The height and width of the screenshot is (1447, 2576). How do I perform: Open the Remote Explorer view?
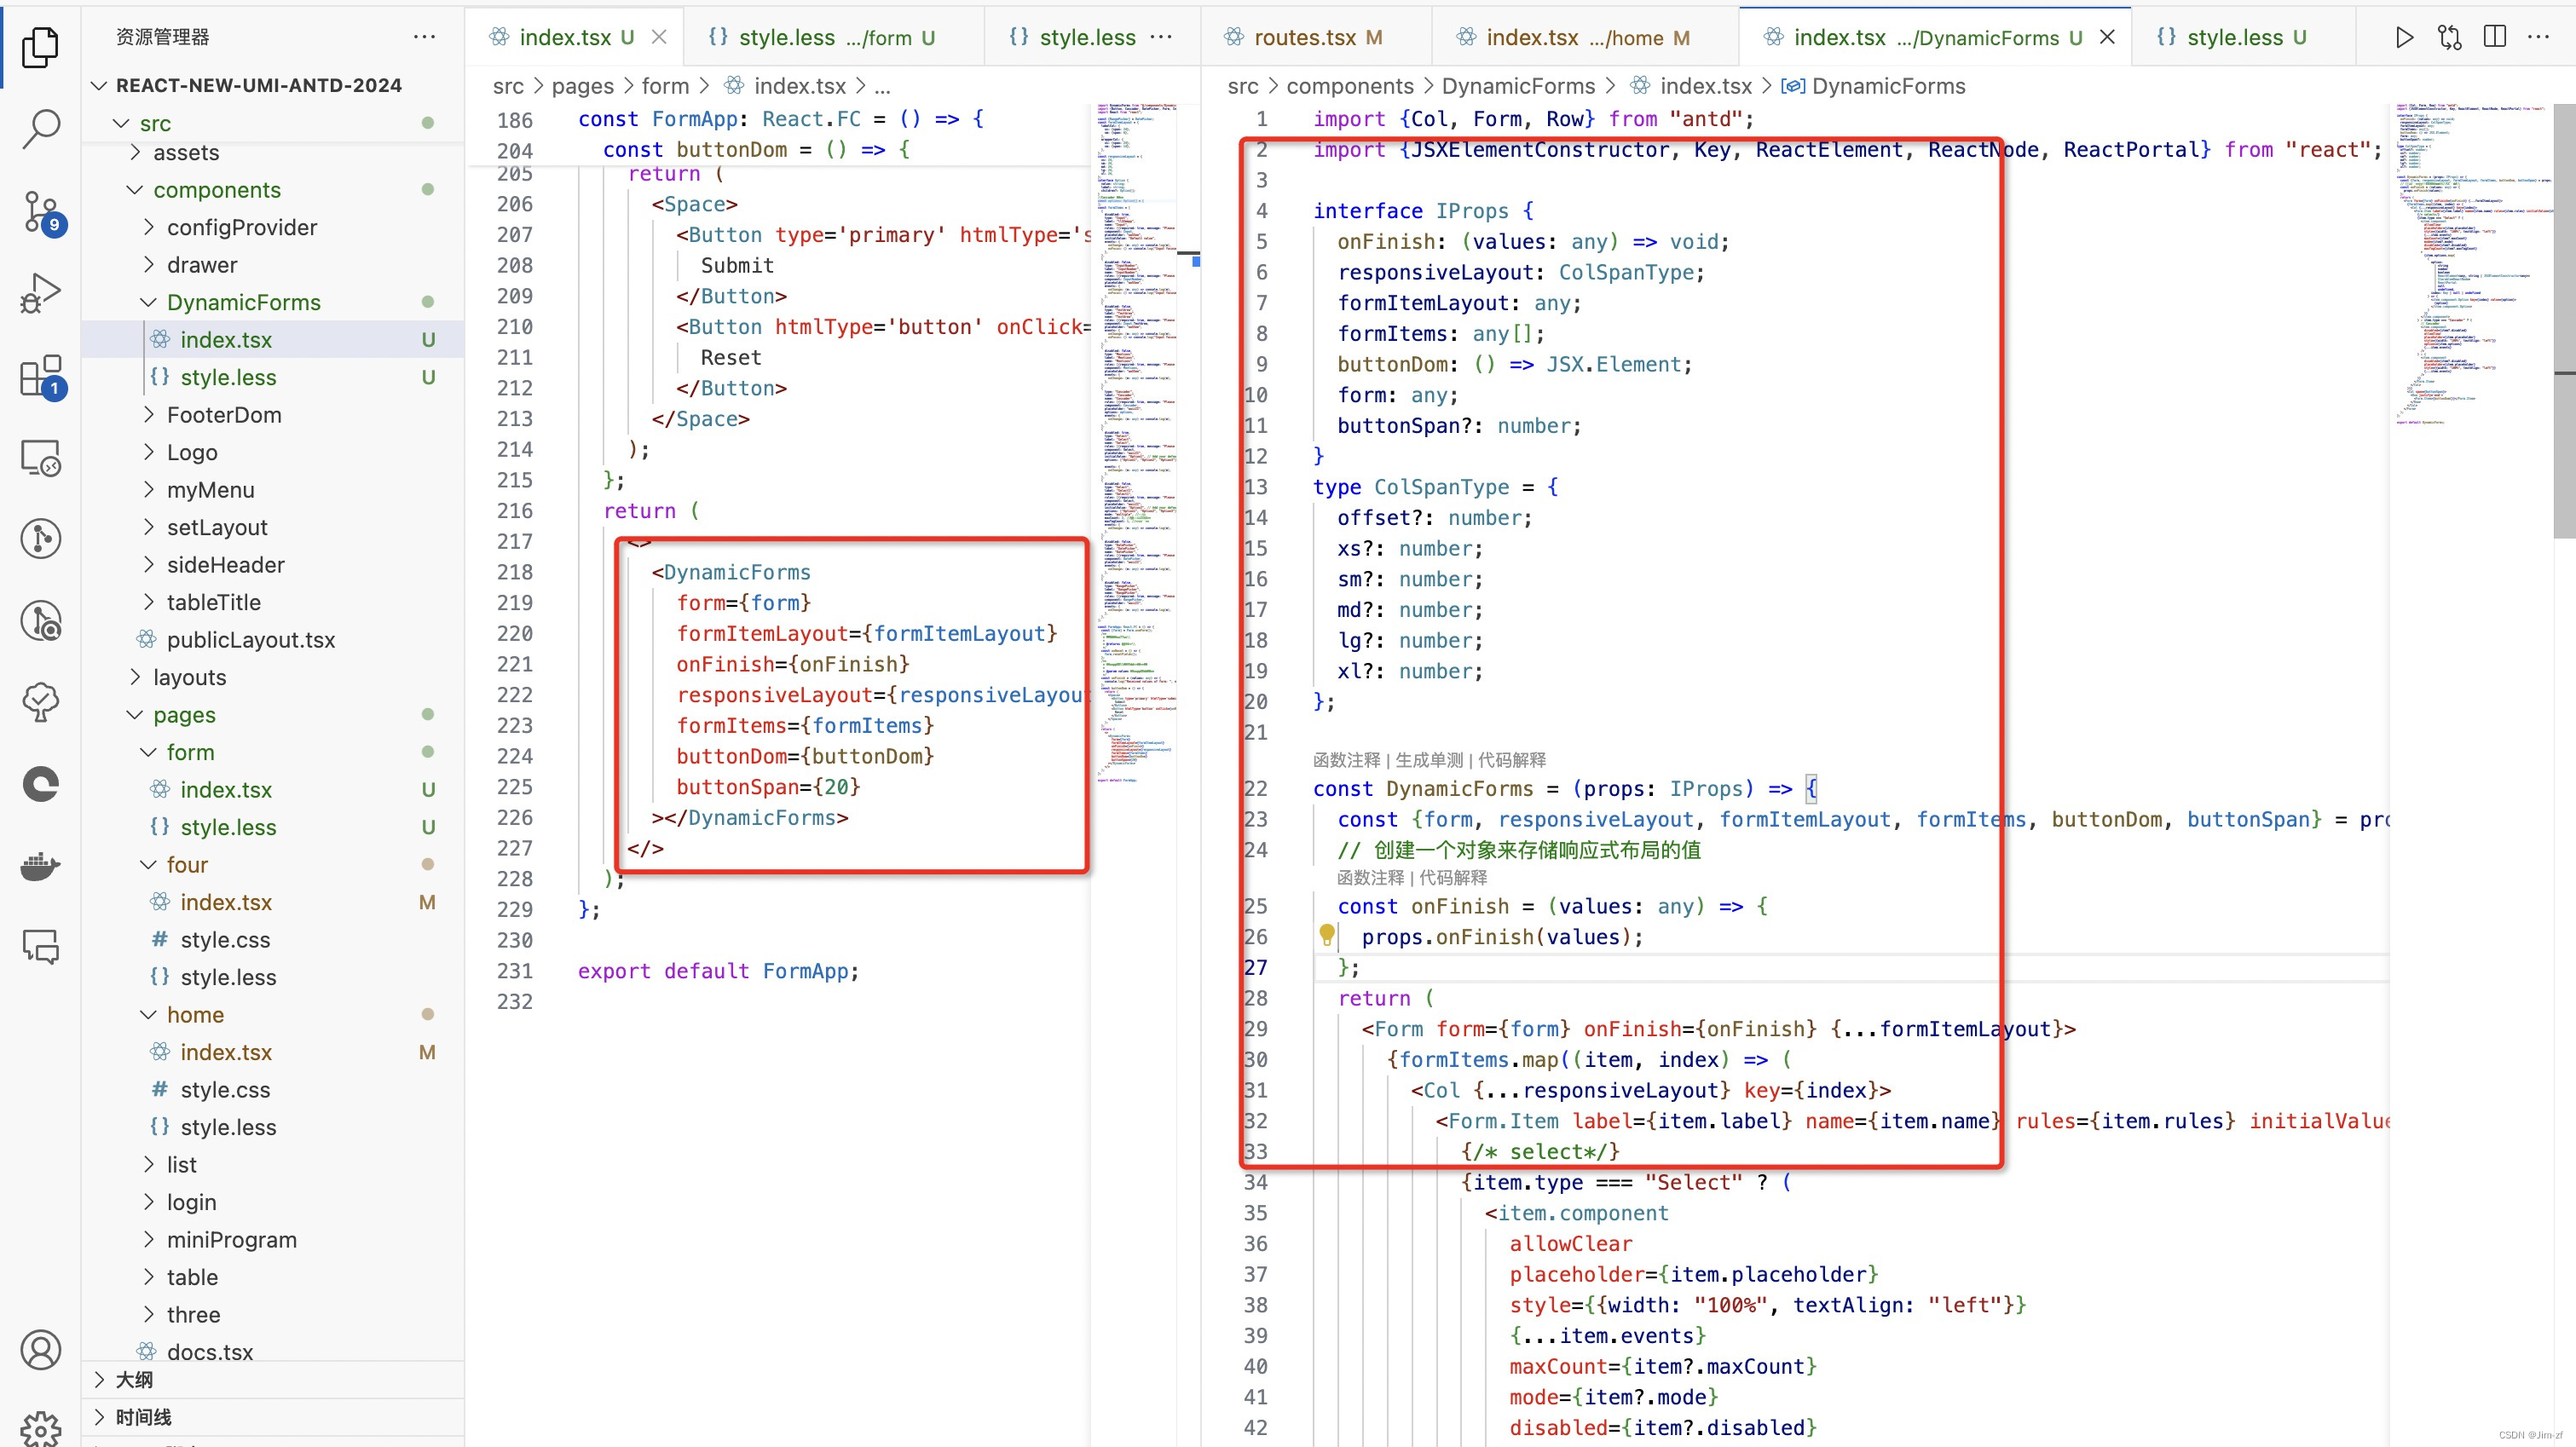[41, 457]
